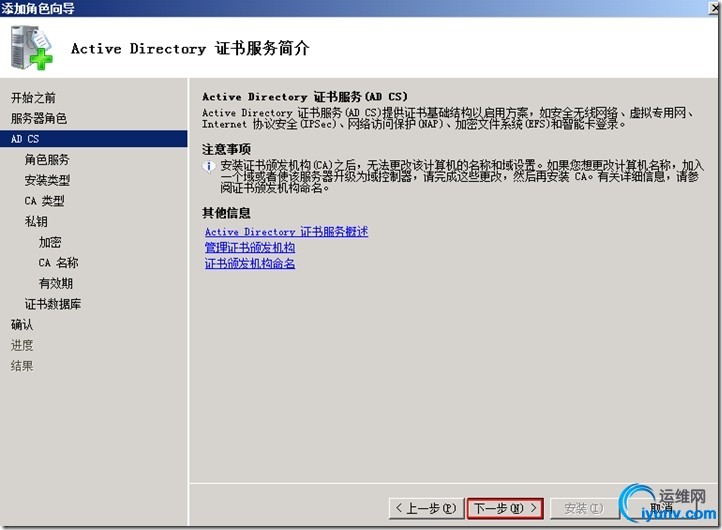Go back with the 上一步 button
722x530 pixels.
(x=426, y=508)
